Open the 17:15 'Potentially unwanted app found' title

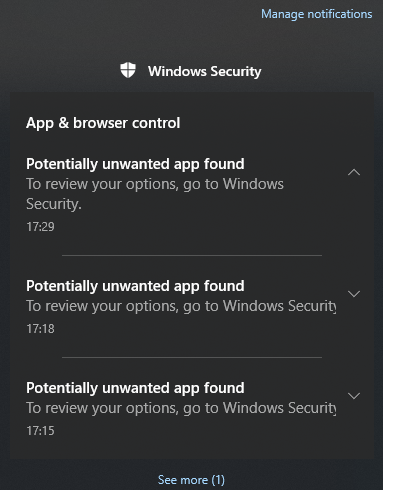coord(135,388)
